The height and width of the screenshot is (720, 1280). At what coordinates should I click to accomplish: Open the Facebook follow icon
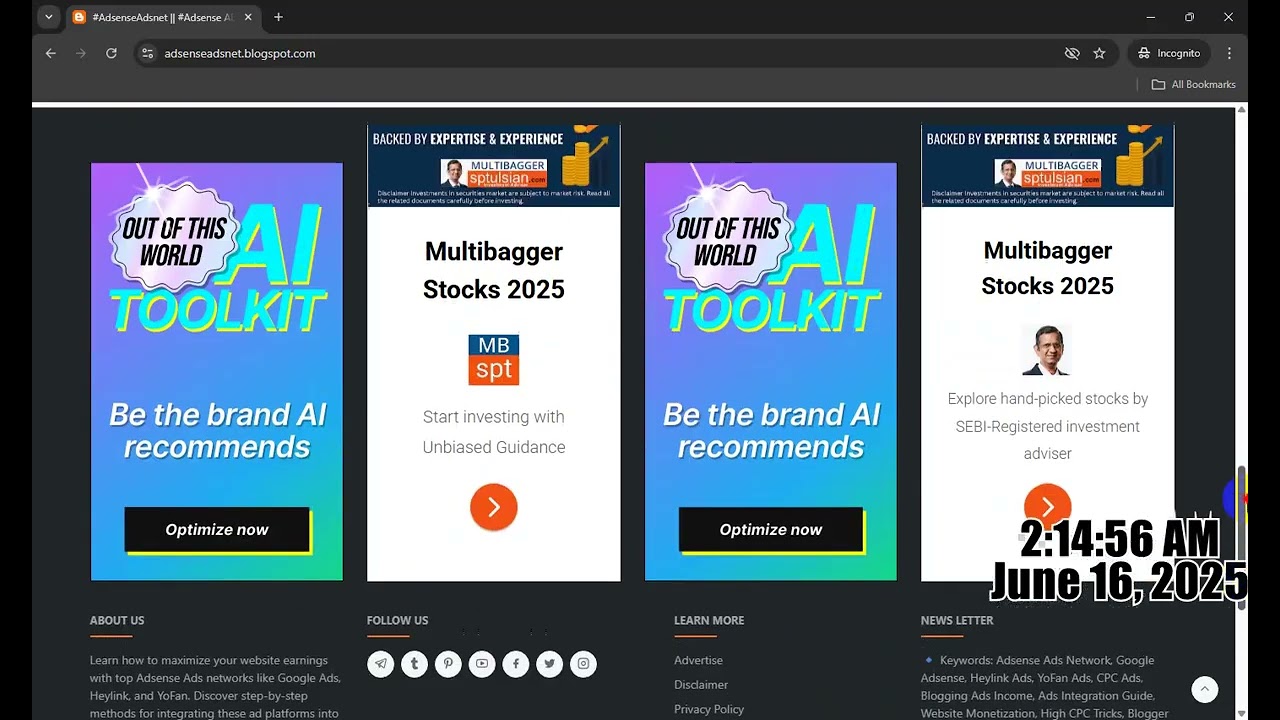tap(516, 663)
